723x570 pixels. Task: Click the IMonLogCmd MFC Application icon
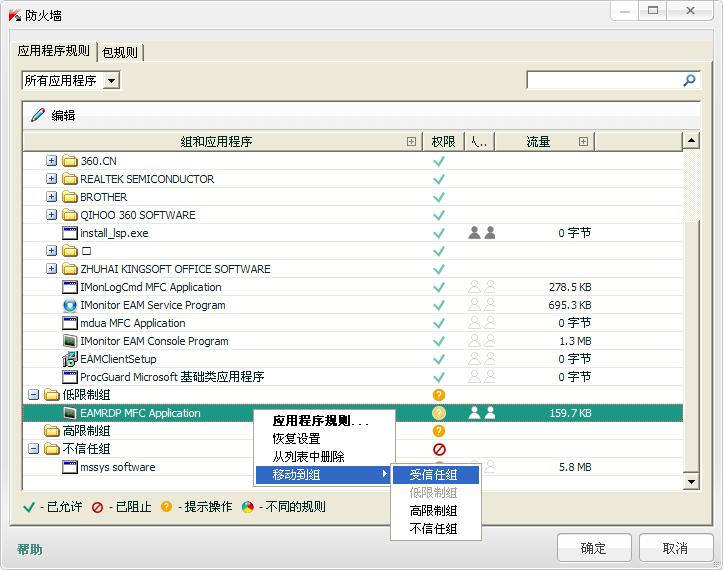pyautogui.click(x=70, y=287)
